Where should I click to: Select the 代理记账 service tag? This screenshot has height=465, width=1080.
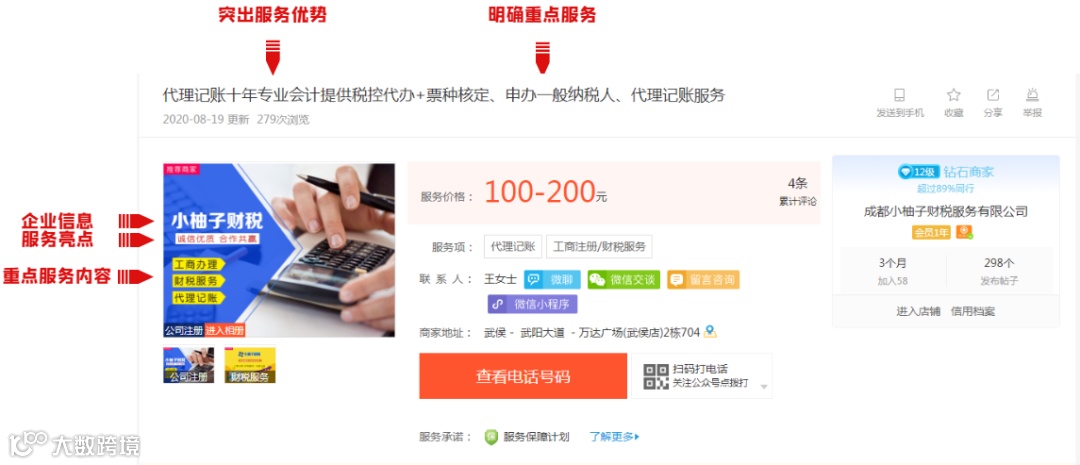(512, 246)
